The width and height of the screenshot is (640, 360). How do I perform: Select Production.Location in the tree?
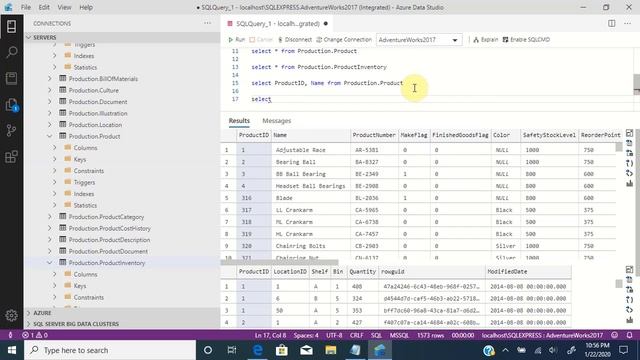pos(95,125)
